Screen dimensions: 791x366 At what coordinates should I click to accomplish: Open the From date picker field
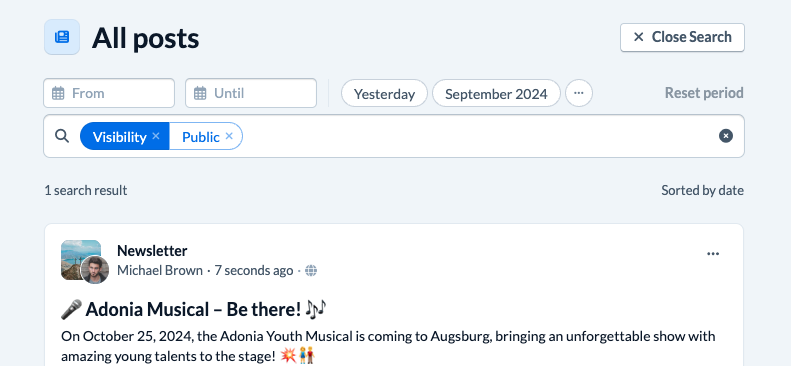(x=109, y=93)
